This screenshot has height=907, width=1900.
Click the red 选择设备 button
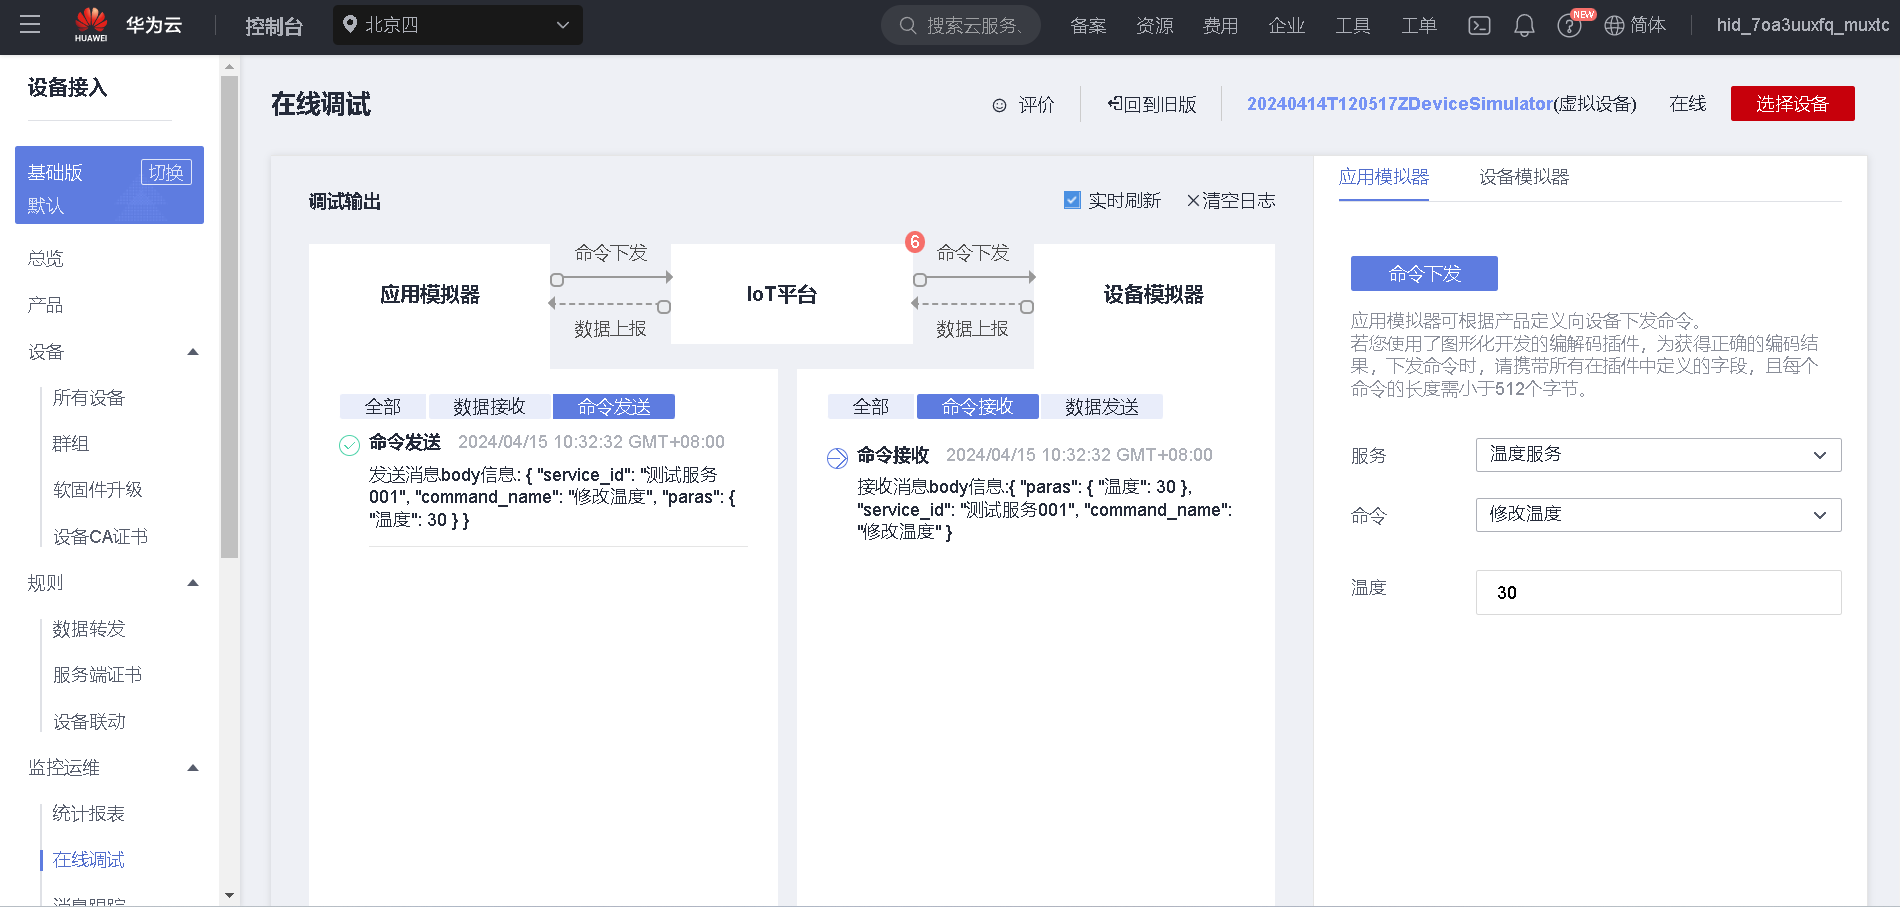click(1792, 104)
